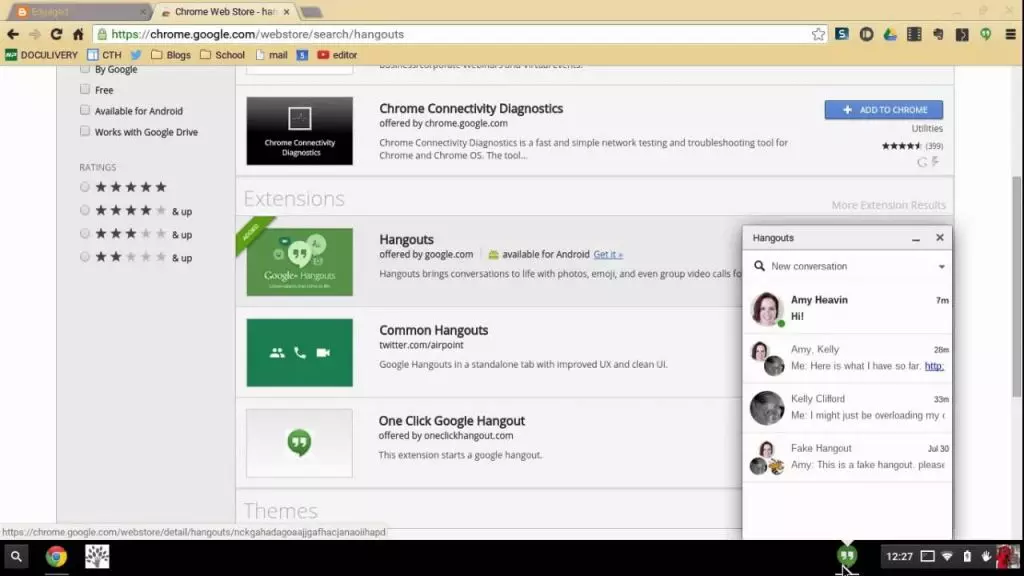Image resolution: width=1024 pixels, height=576 pixels.
Task: Enable the Available for Android filter
Action: coord(85,110)
